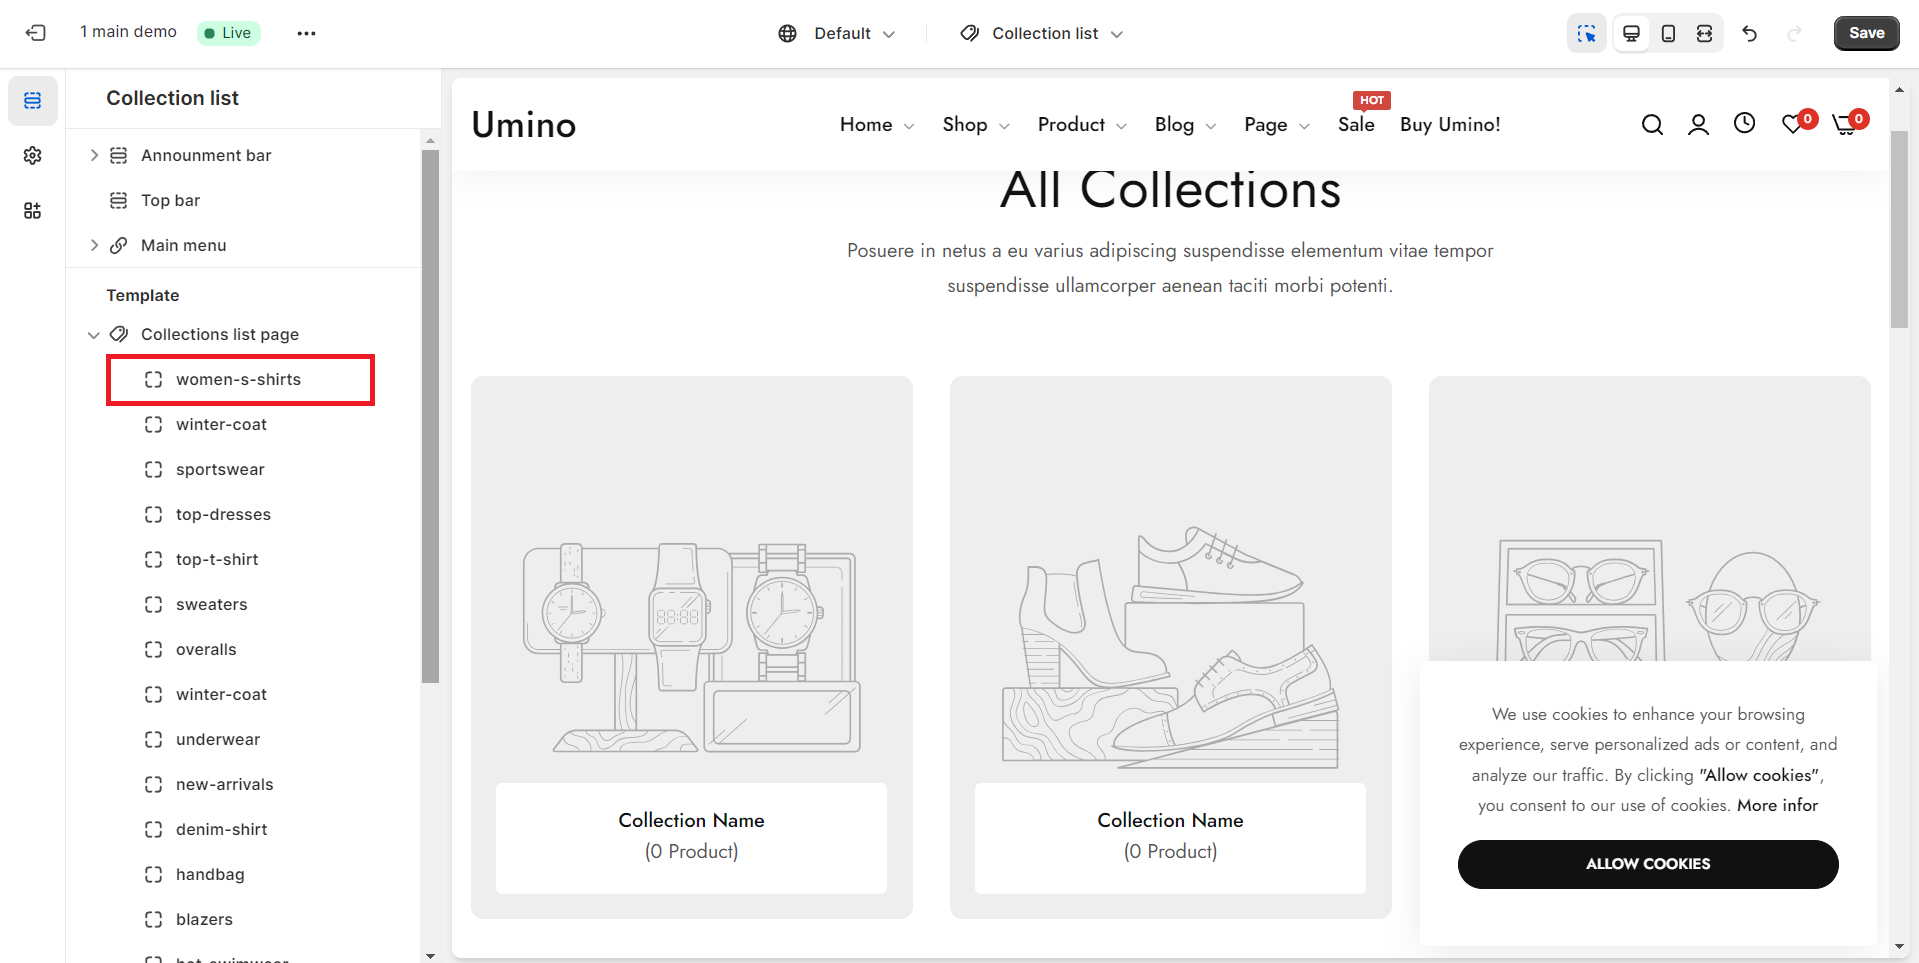Image resolution: width=1919 pixels, height=963 pixels.
Task: Click the exit editor icon
Action: click(36, 33)
